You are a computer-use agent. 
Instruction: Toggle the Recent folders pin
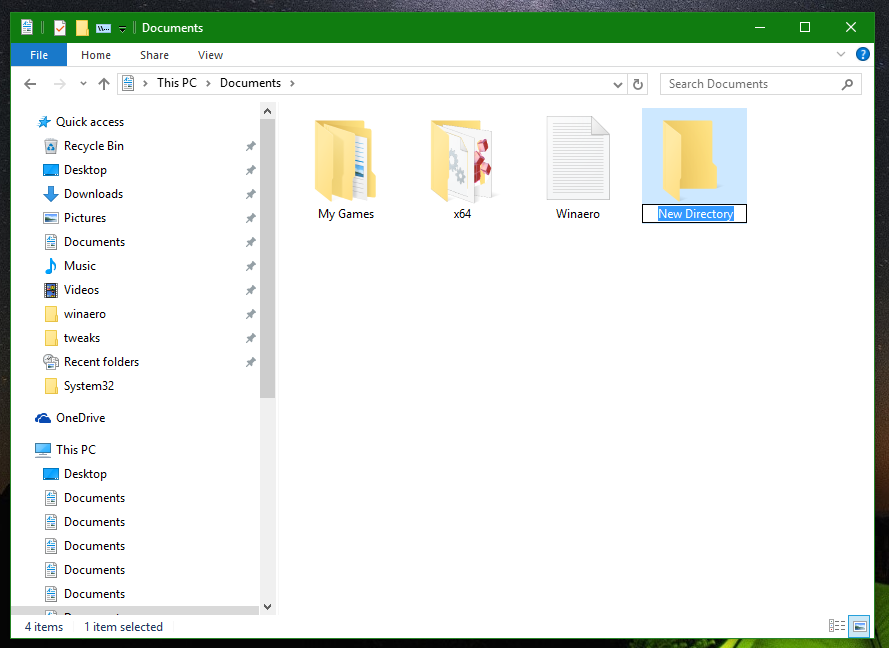254,361
